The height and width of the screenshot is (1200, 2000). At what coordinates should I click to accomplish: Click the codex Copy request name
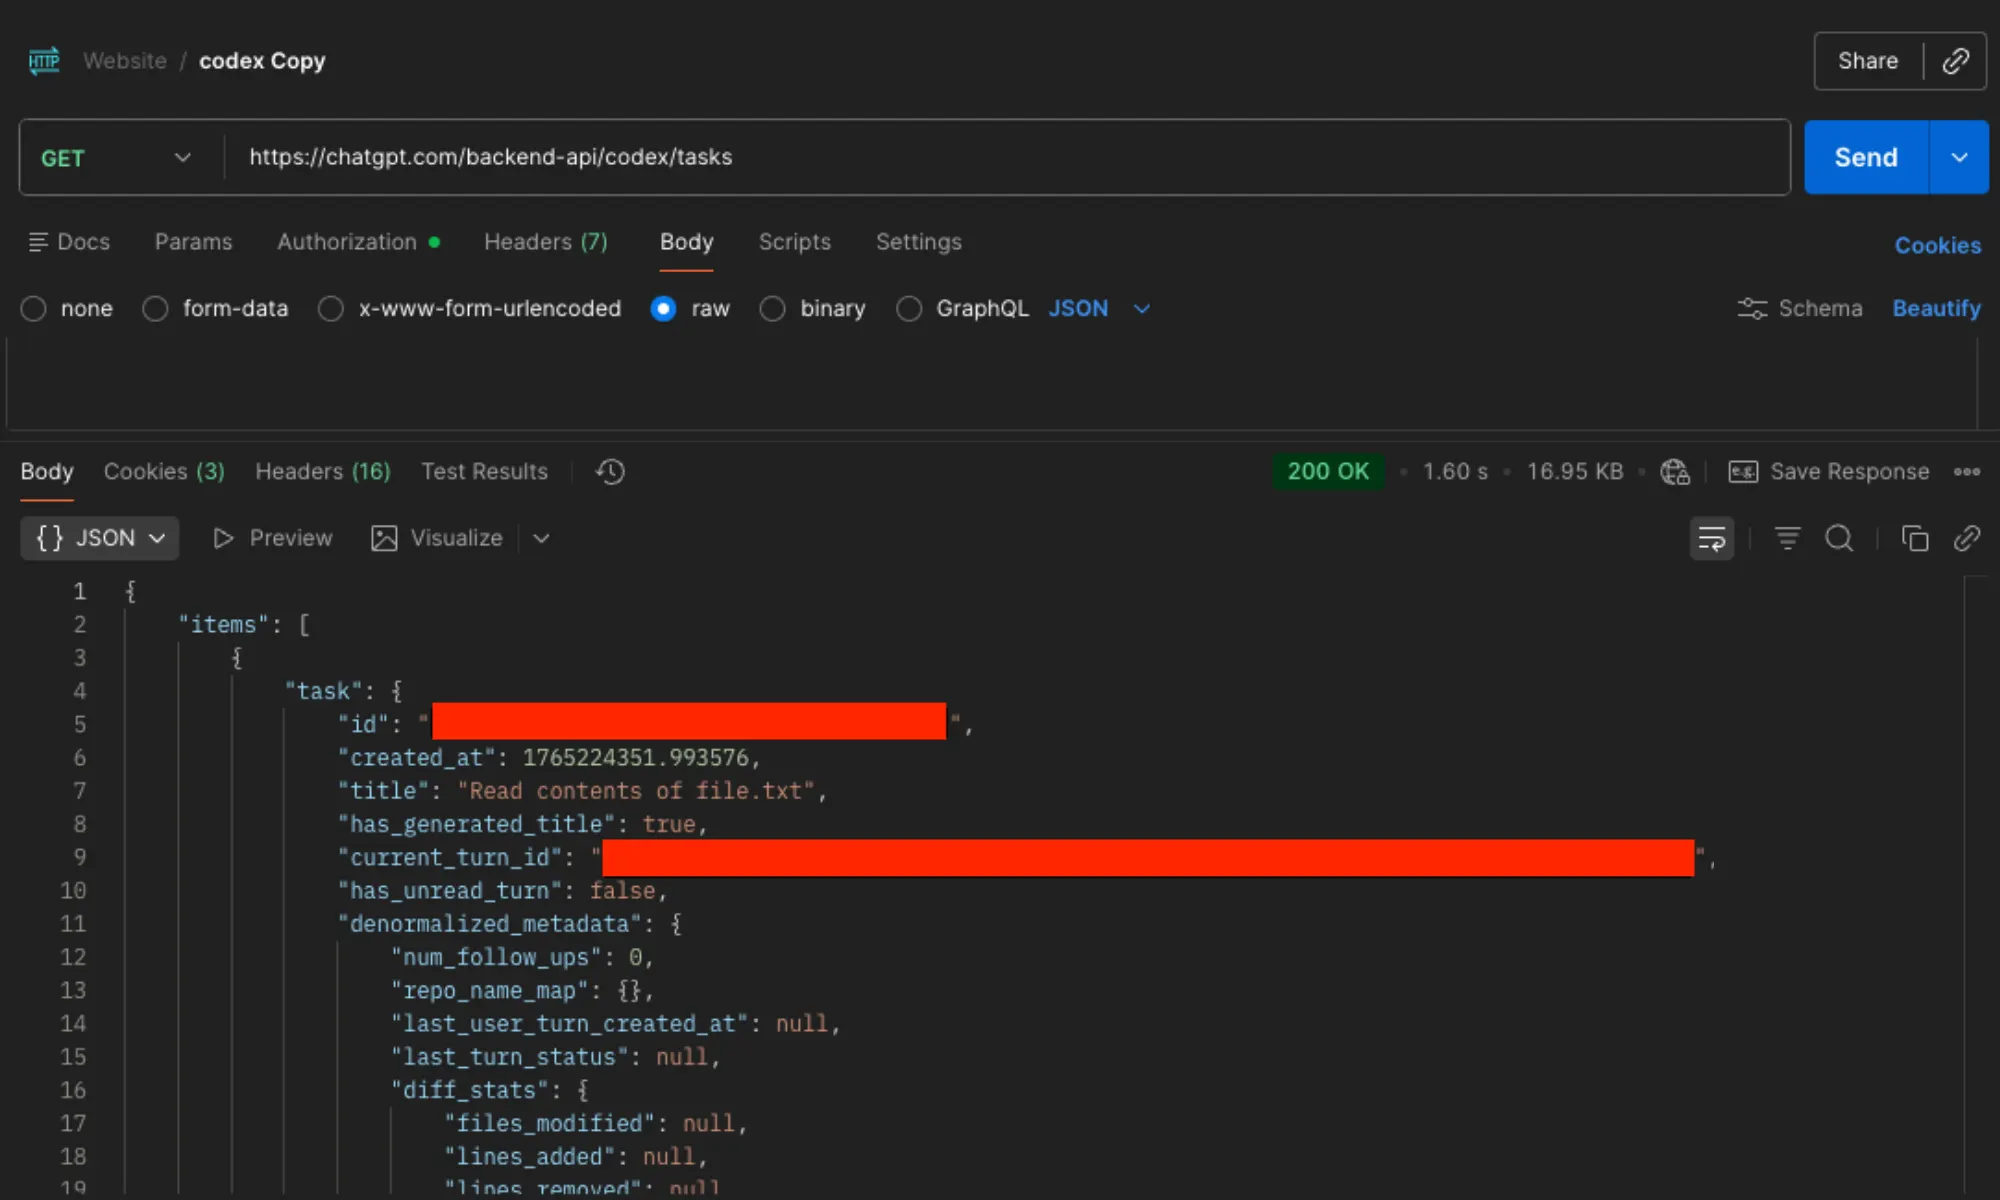(x=262, y=61)
